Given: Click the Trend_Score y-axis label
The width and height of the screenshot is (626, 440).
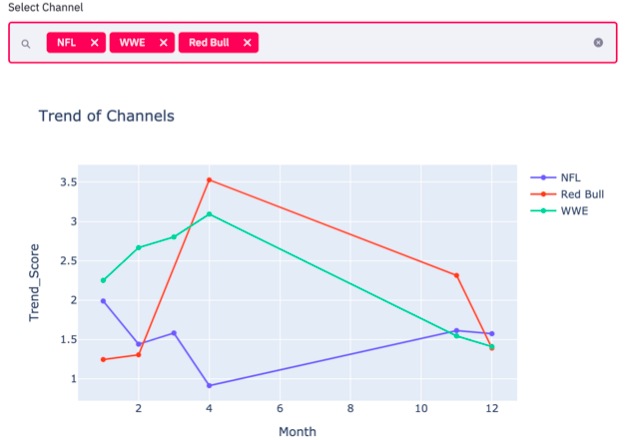Looking at the screenshot, I should pos(34,286).
